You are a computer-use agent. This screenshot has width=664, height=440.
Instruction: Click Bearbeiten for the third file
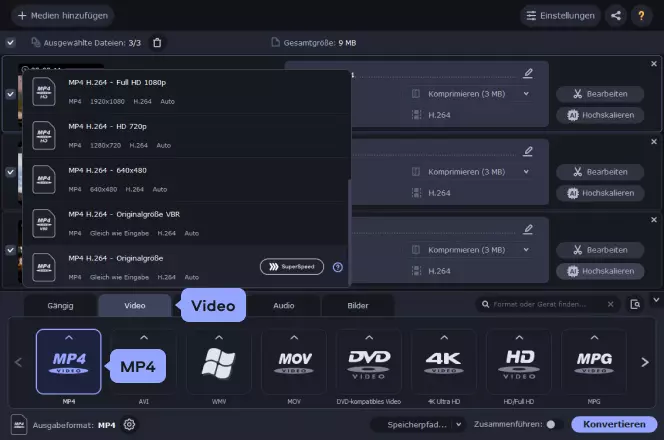point(600,250)
